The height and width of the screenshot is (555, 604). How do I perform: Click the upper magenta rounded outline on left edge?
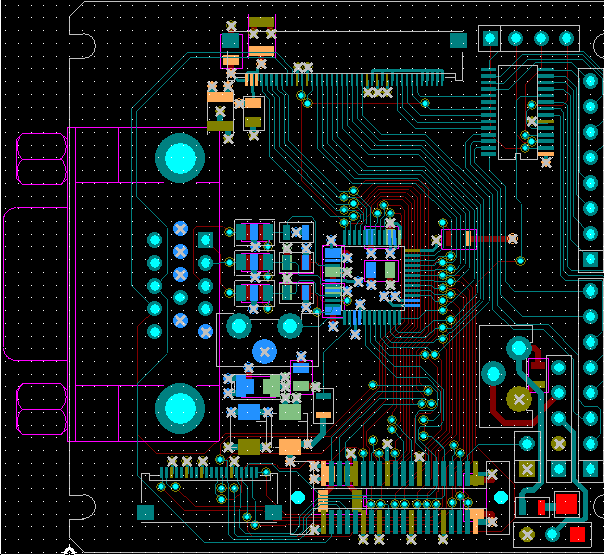tap(40, 160)
